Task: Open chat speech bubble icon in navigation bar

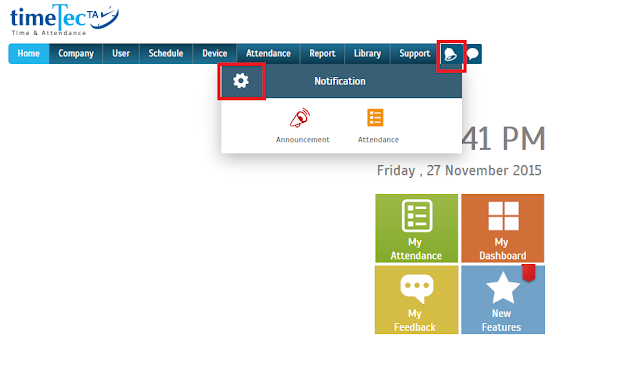Action: click(473, 54)
